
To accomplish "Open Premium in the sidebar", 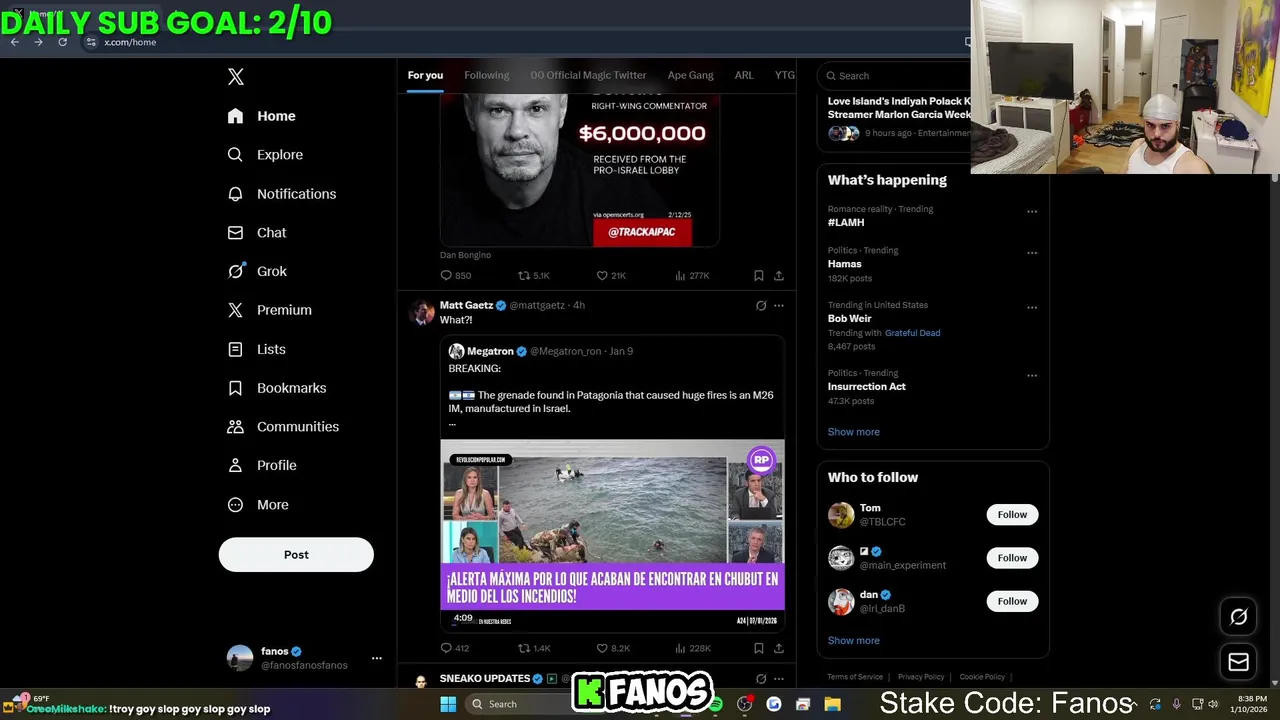I will (270, 310).
